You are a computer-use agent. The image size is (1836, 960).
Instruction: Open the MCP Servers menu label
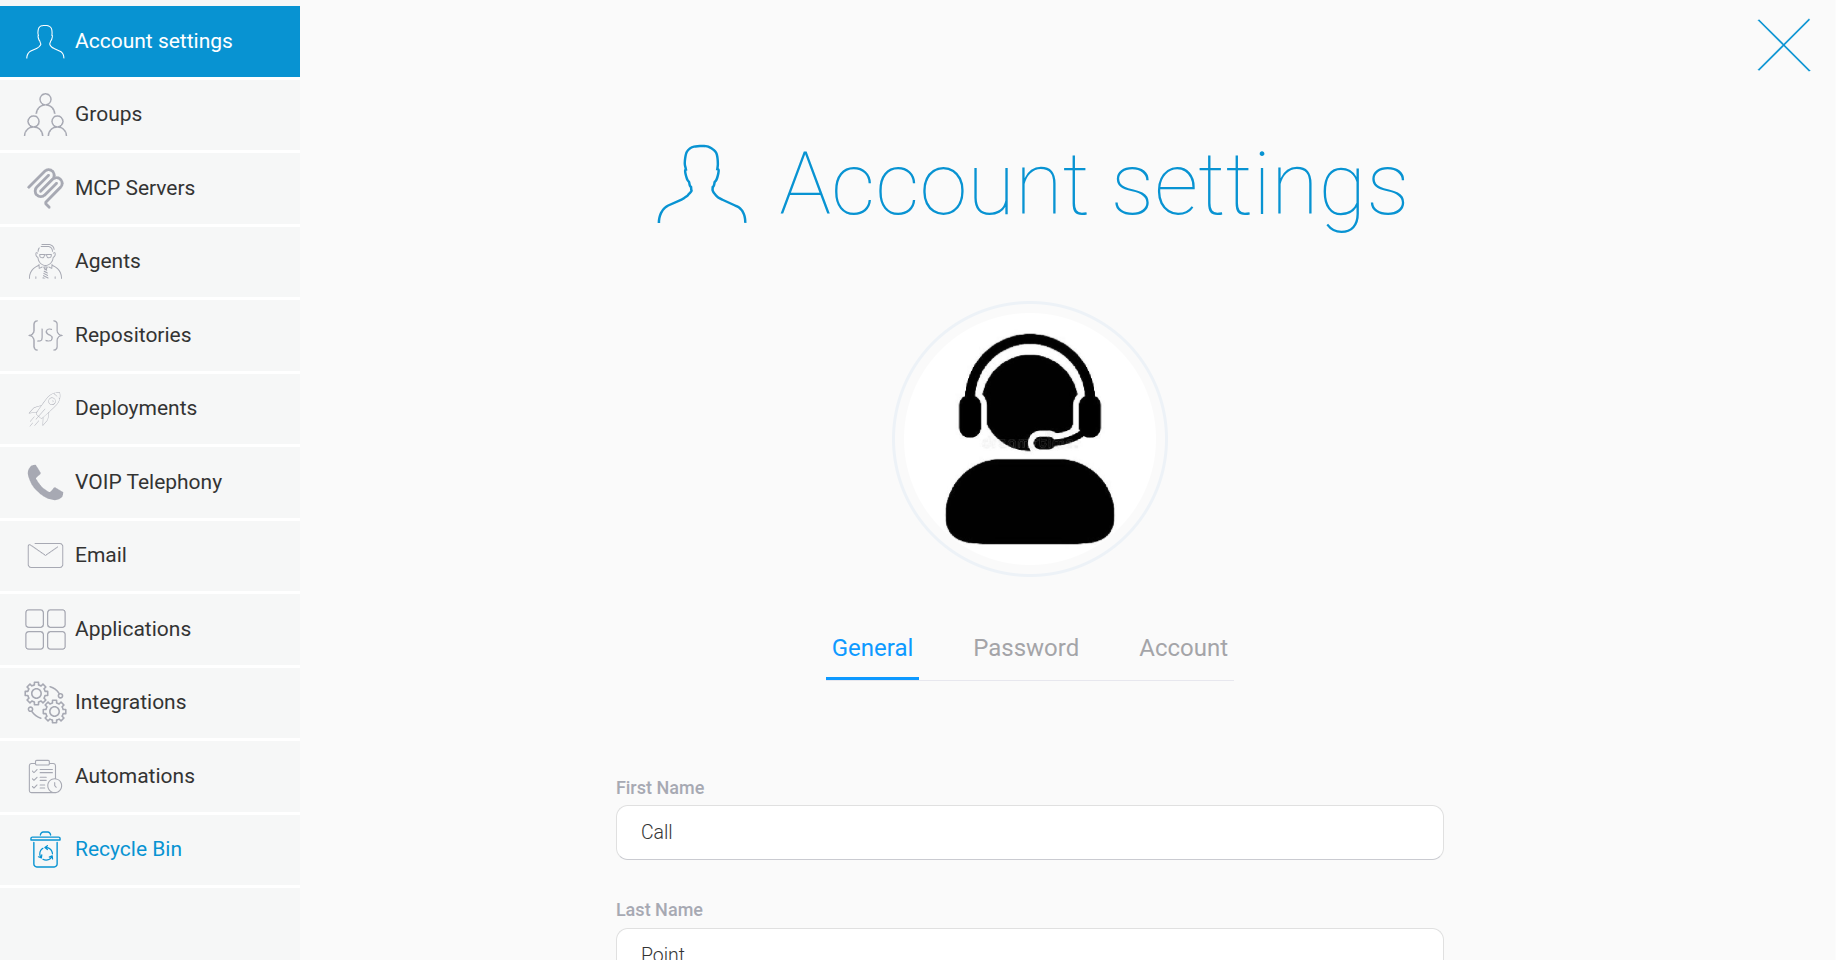[135, 188]
